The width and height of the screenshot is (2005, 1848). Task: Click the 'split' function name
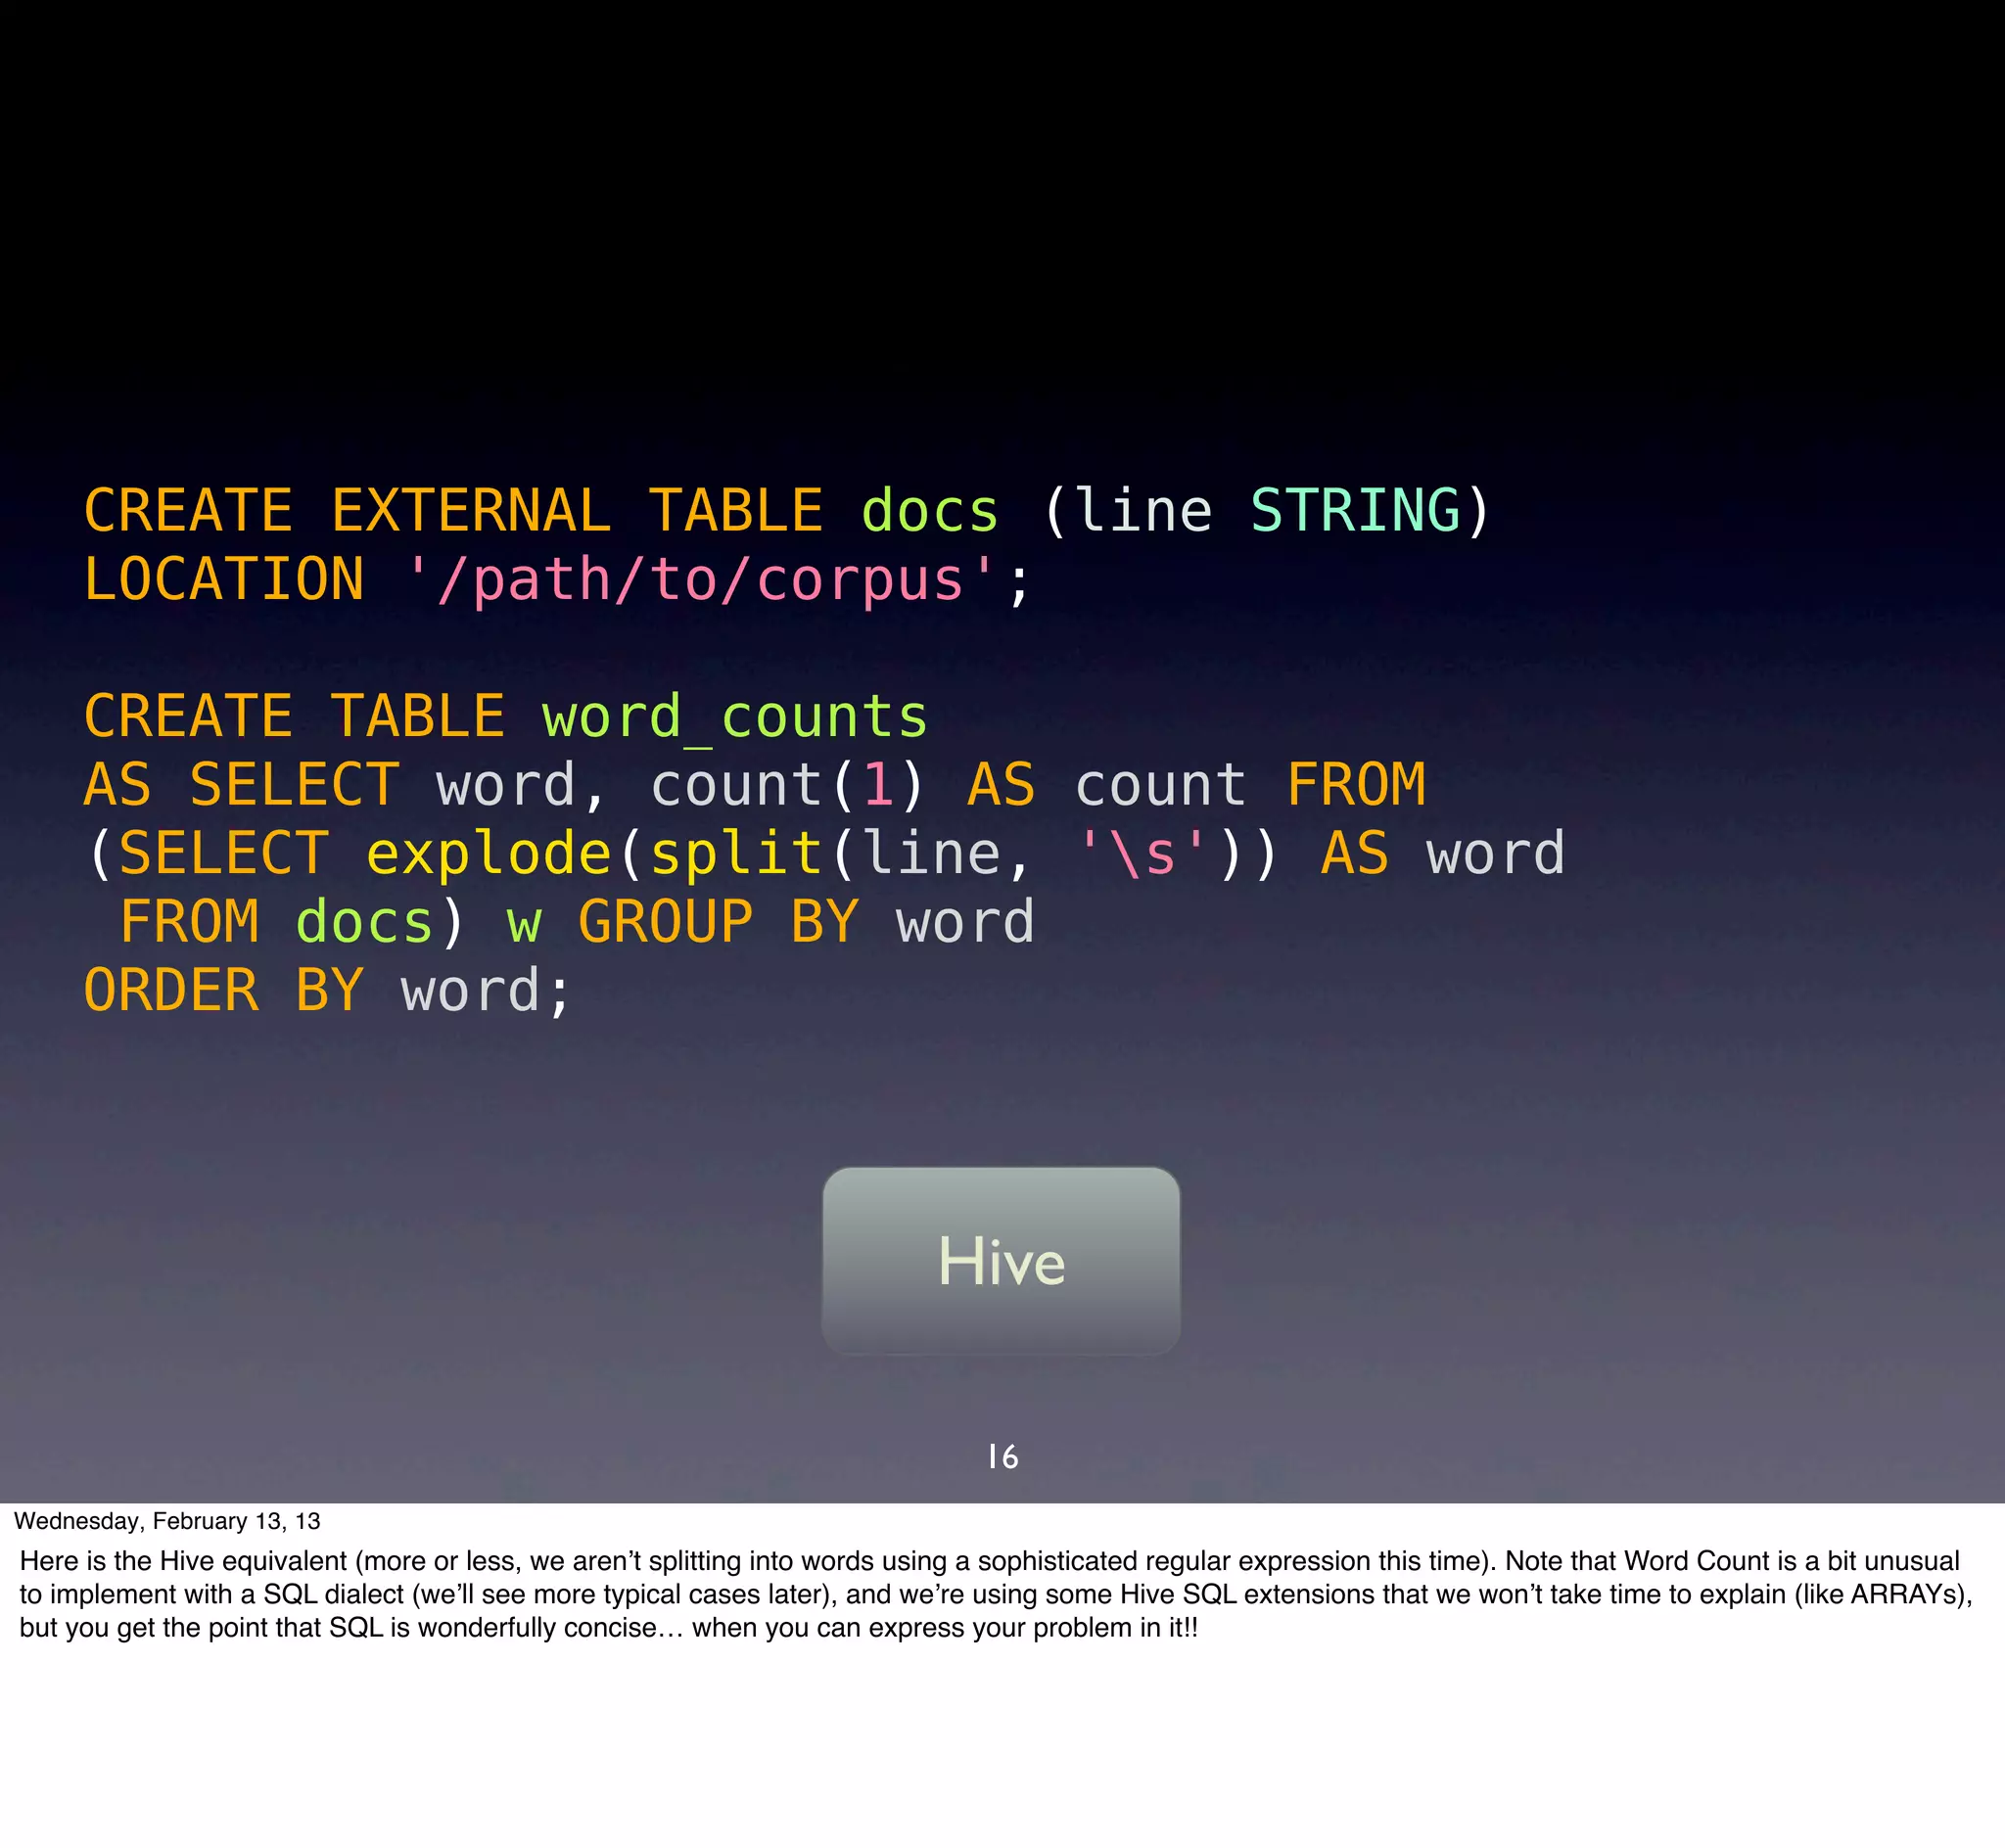pos(737,854)
